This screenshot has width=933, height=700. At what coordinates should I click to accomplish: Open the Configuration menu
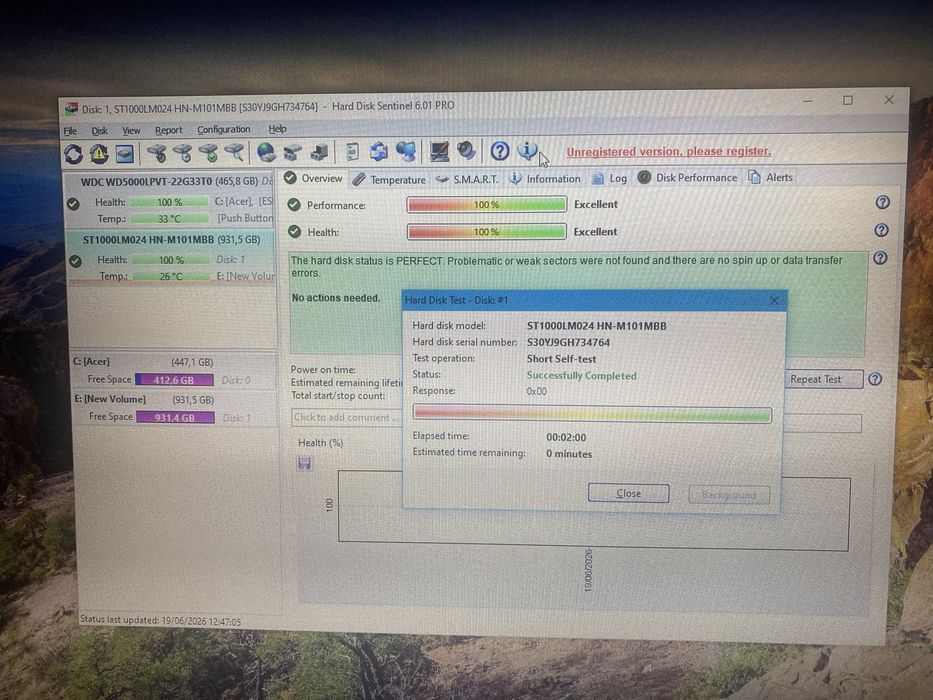pyautogui.click(x=224, y=130)
